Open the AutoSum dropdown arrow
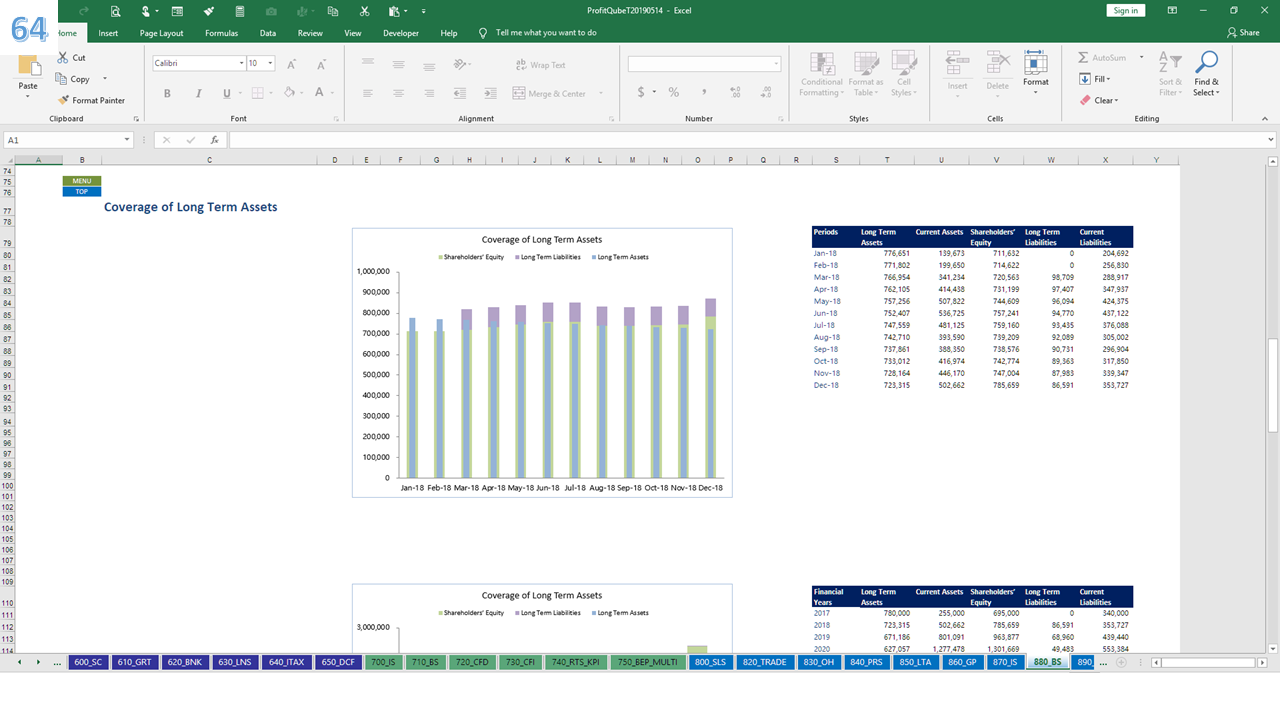Screen dimensions: 1280x720 pos(1141,58)
